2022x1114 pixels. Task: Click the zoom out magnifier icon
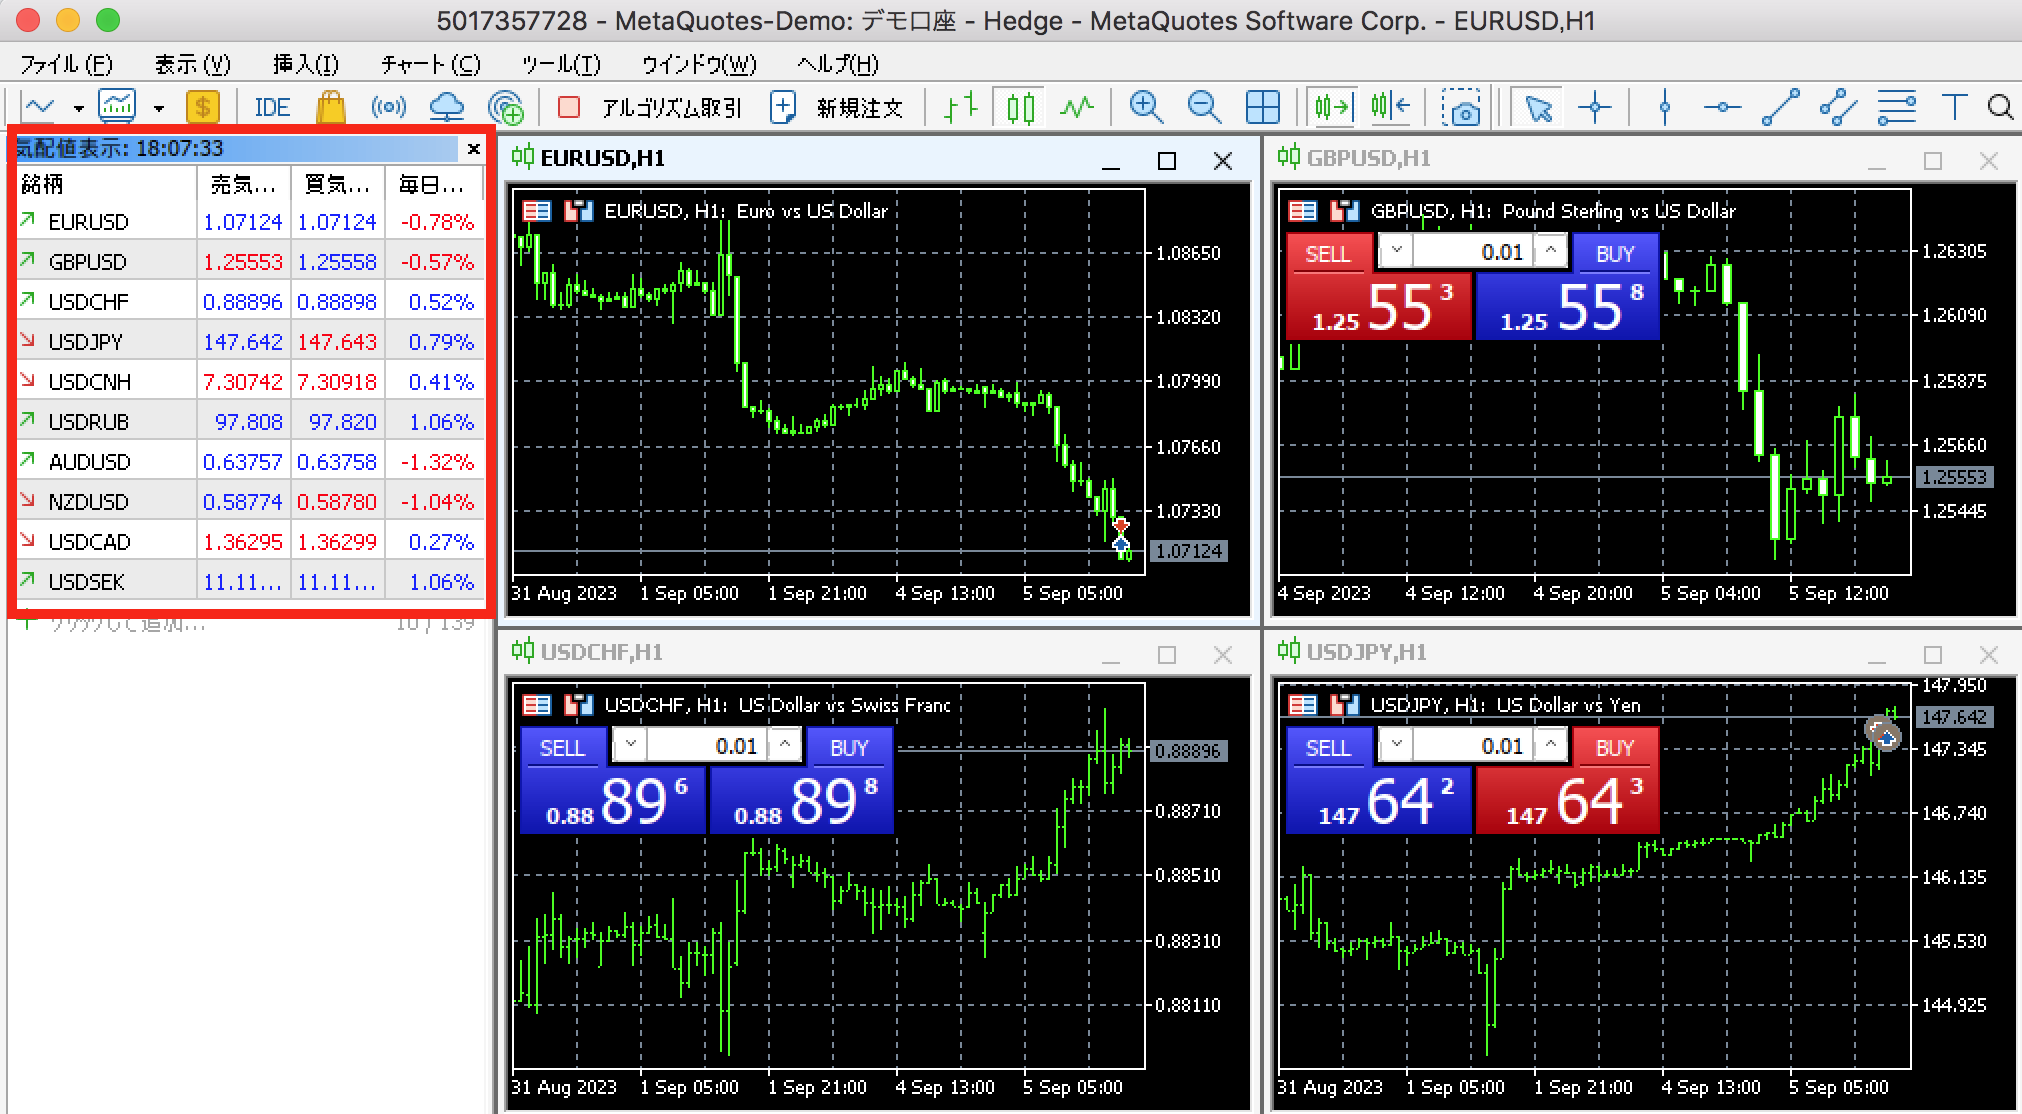(x=1204, y=107)
